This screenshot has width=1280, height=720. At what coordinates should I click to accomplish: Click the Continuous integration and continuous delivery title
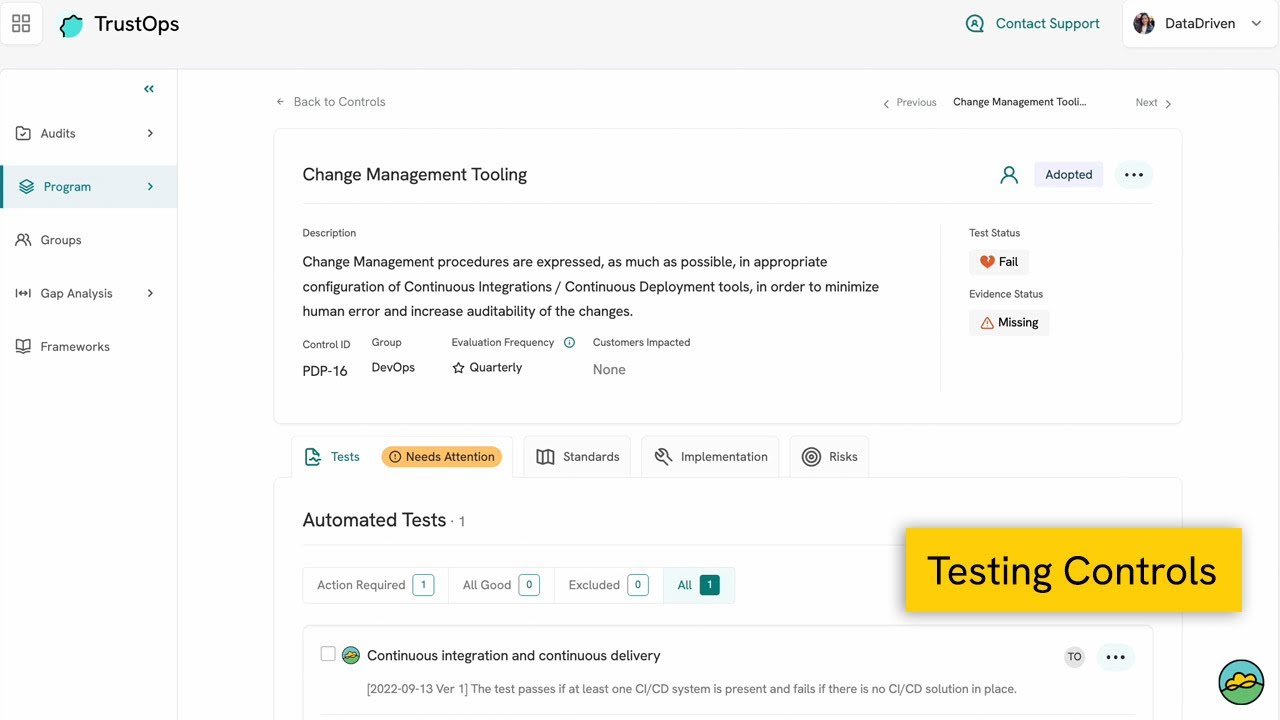[x=513, y=656]
